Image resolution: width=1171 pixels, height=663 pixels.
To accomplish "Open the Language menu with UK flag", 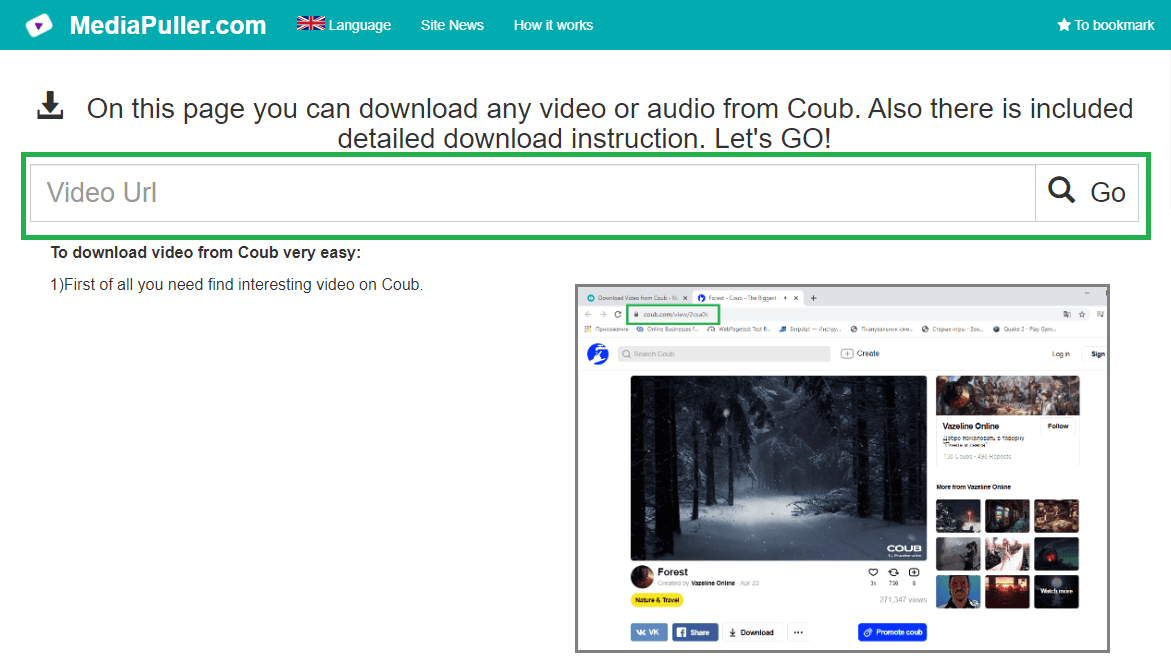I will [x=344, y=25].
